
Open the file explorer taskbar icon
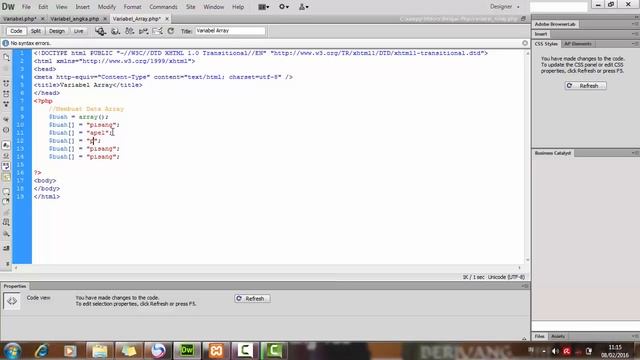pyautogui.click(x=100, y=350)
